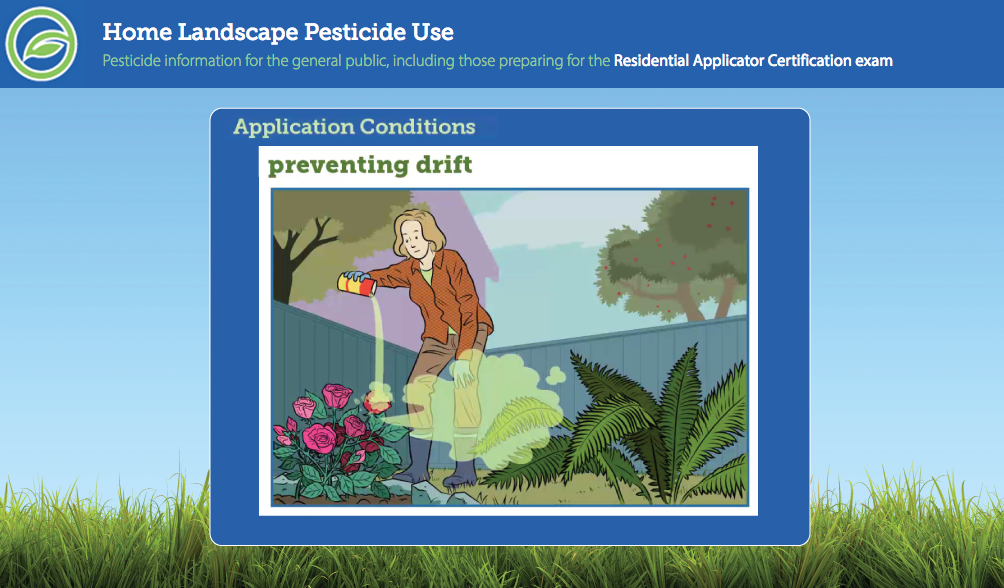Click the preventing drift illustration
This screenshot has width=1004, height=588.
510,347
